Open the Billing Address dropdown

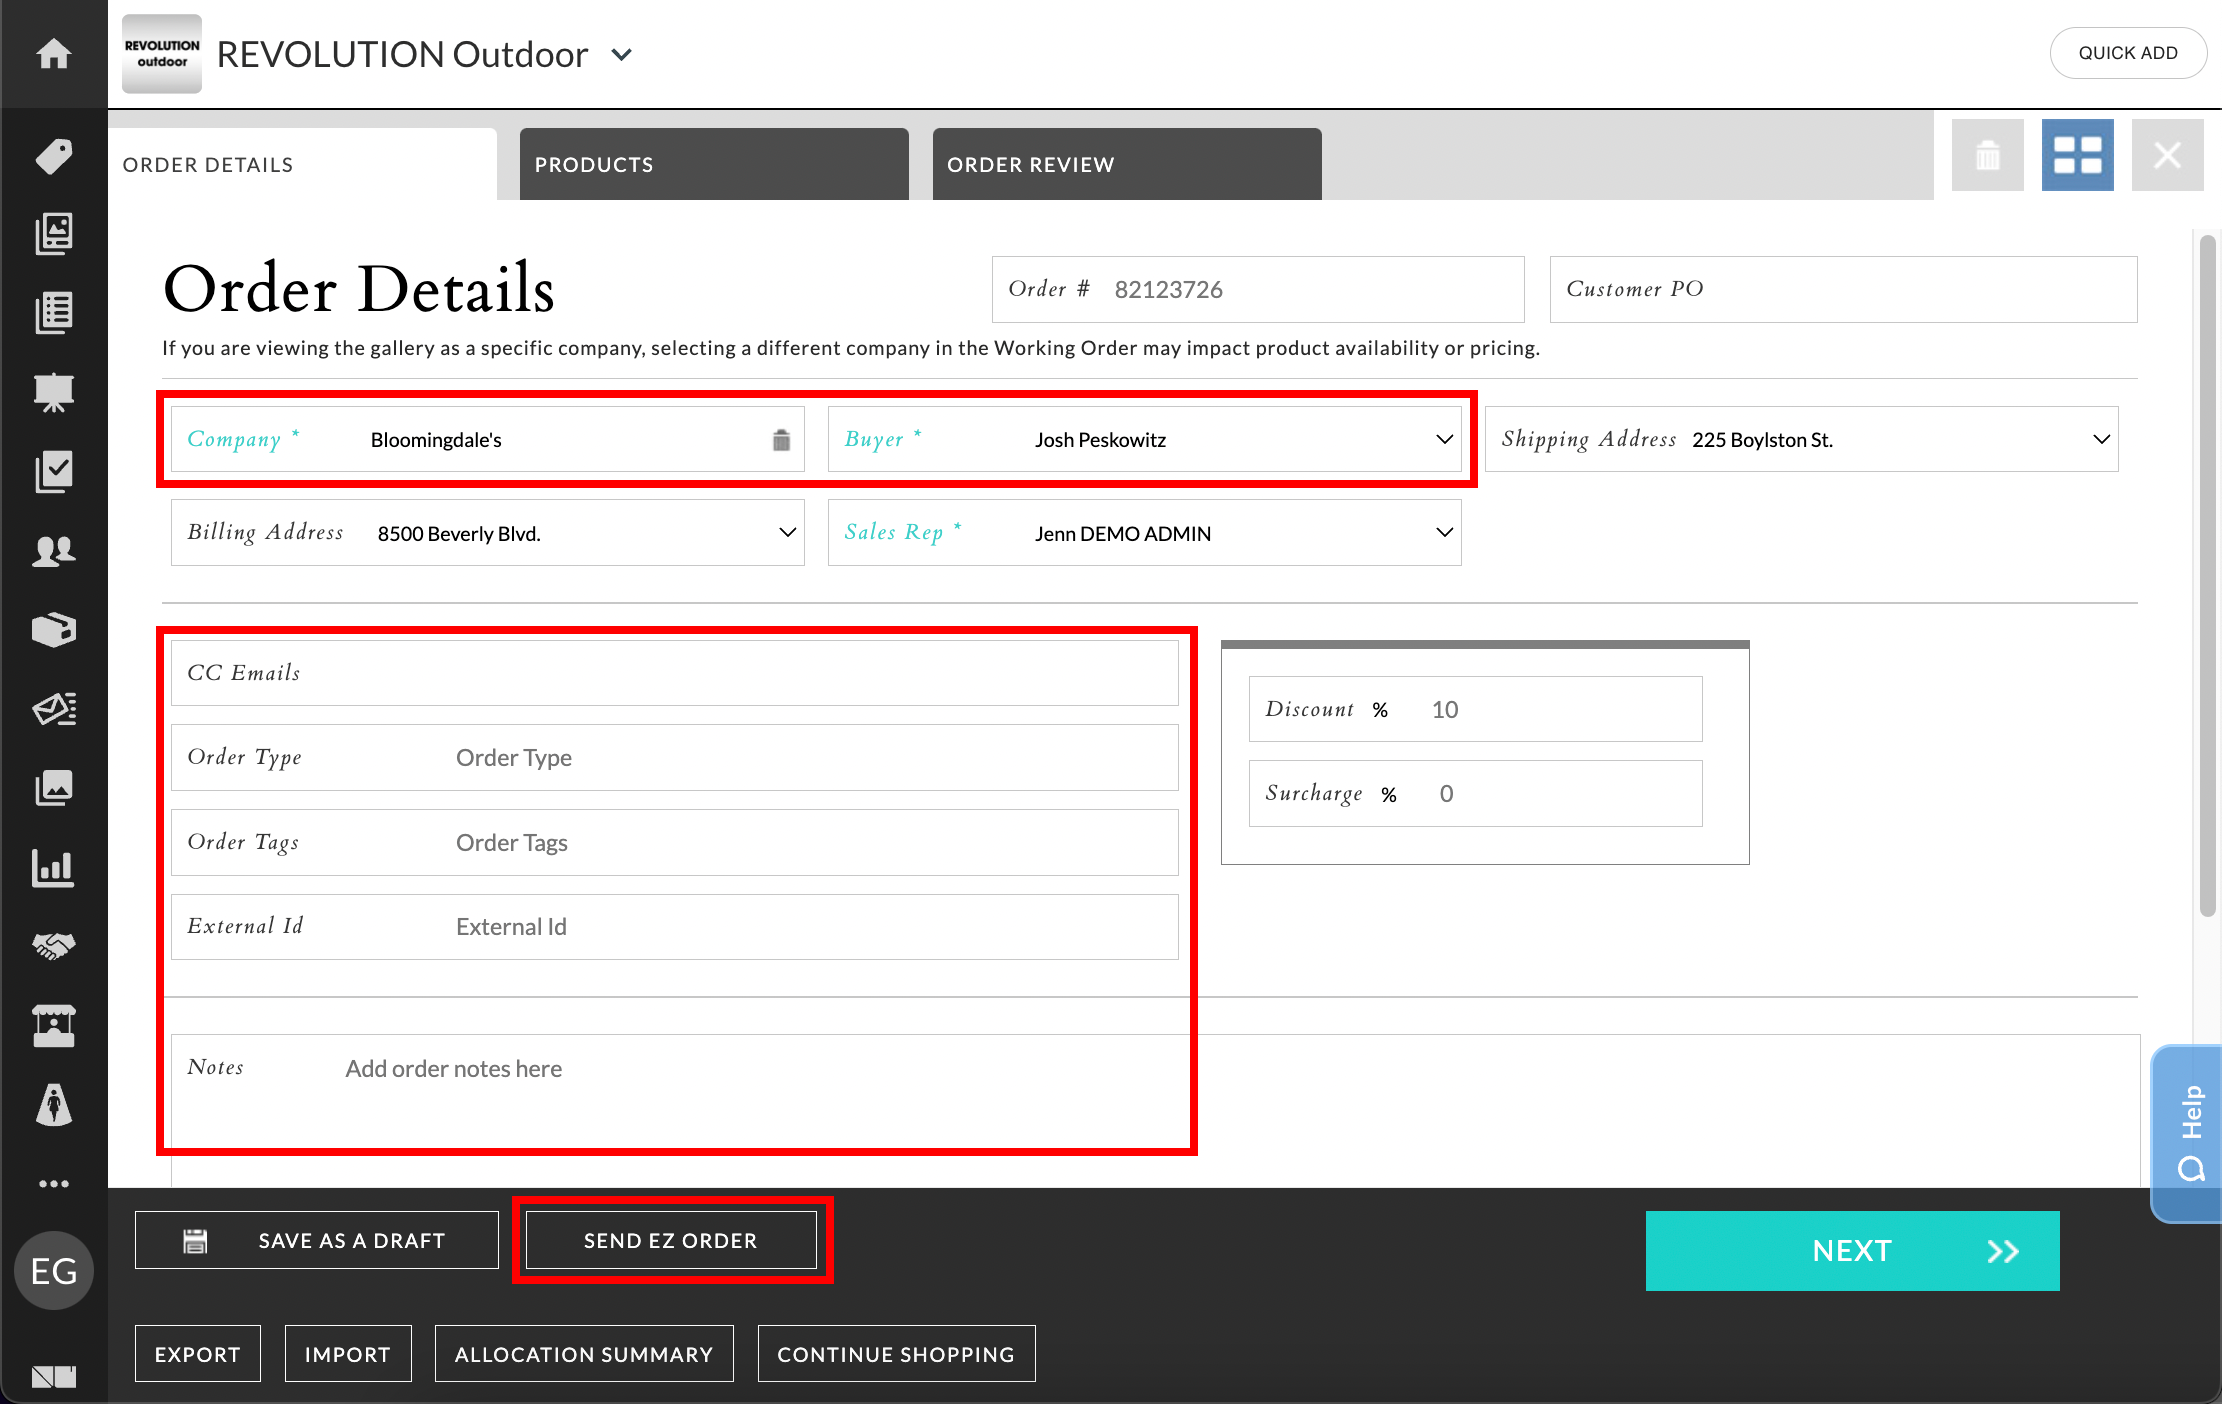point(488,533)
